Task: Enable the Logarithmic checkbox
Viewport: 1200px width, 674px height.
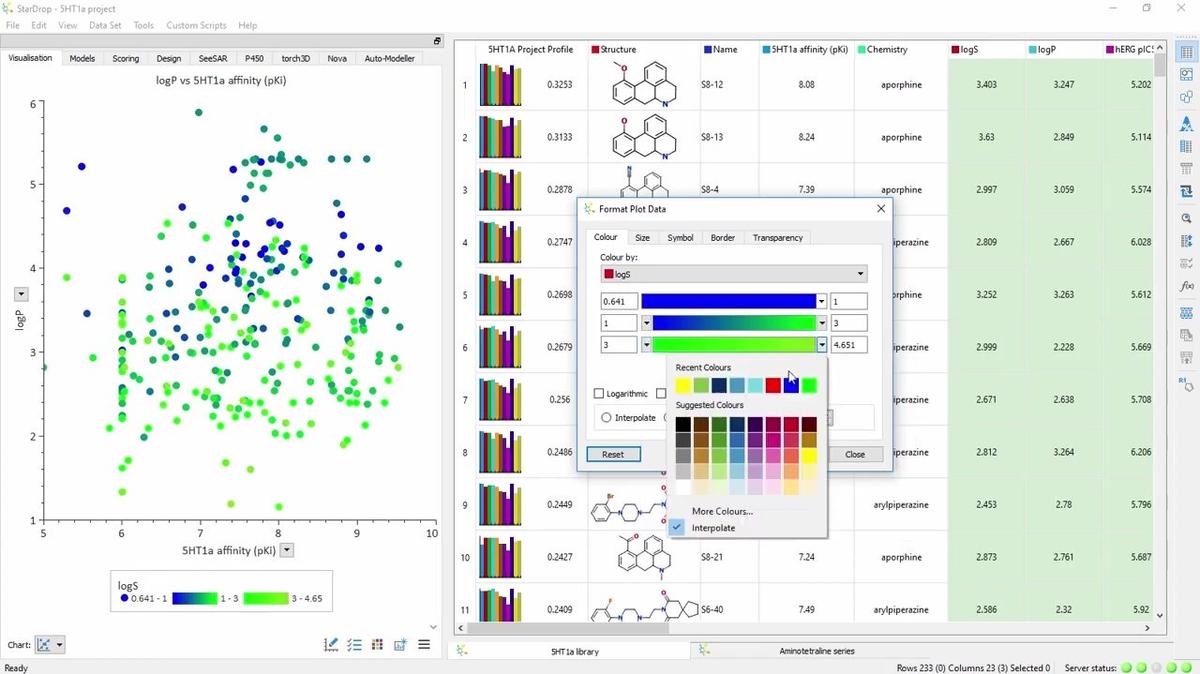Action: point(600,394)
